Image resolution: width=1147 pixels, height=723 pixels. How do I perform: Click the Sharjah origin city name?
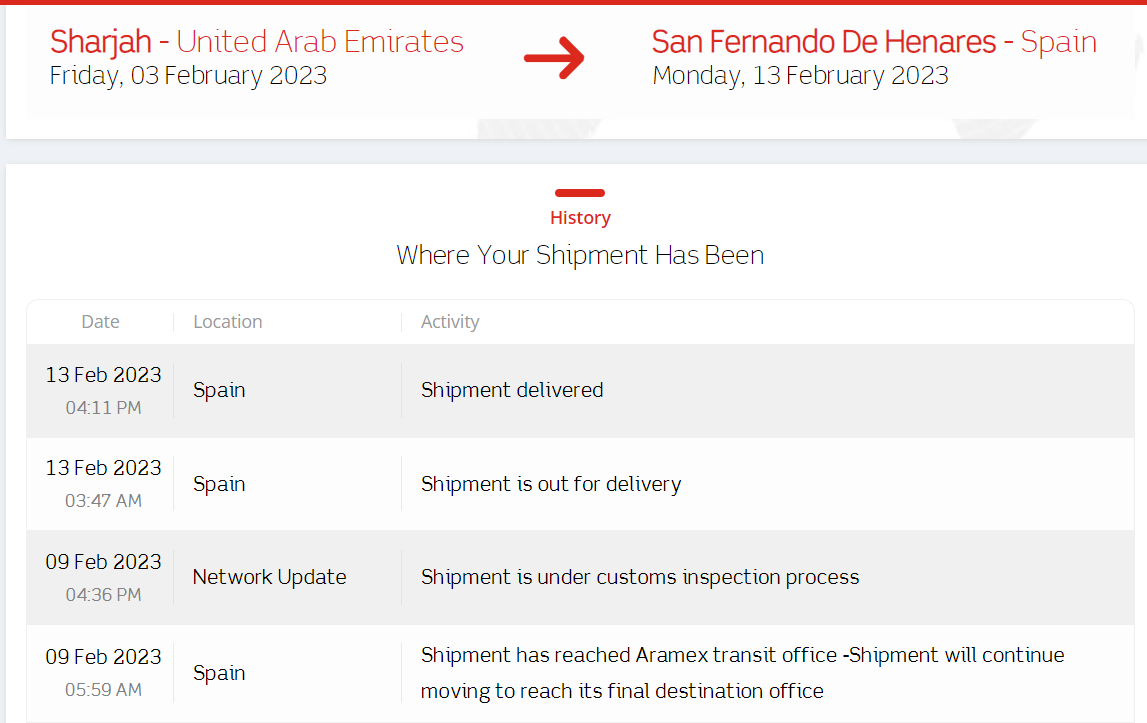tap(101, 42)
